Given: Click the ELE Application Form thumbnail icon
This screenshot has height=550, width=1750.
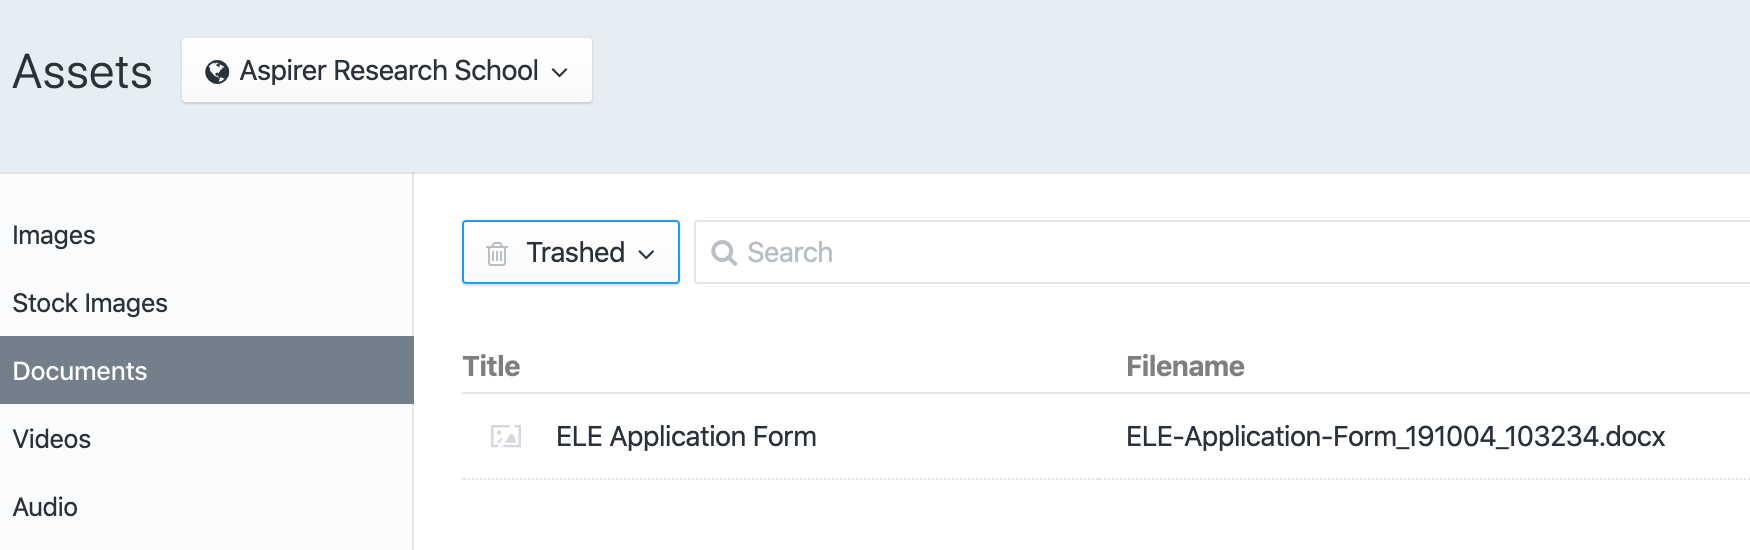Looking at the screenshot, I should (x=506, y=436).
